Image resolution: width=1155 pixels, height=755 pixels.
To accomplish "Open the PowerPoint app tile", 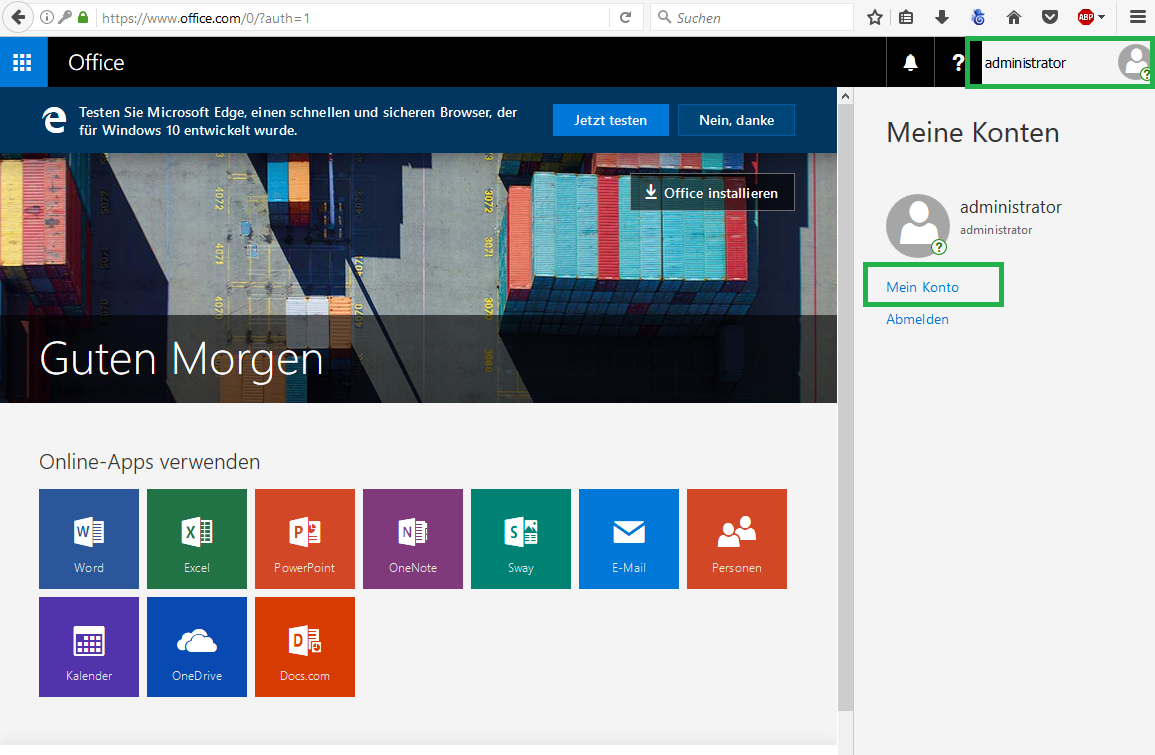I will coord(305,539).
